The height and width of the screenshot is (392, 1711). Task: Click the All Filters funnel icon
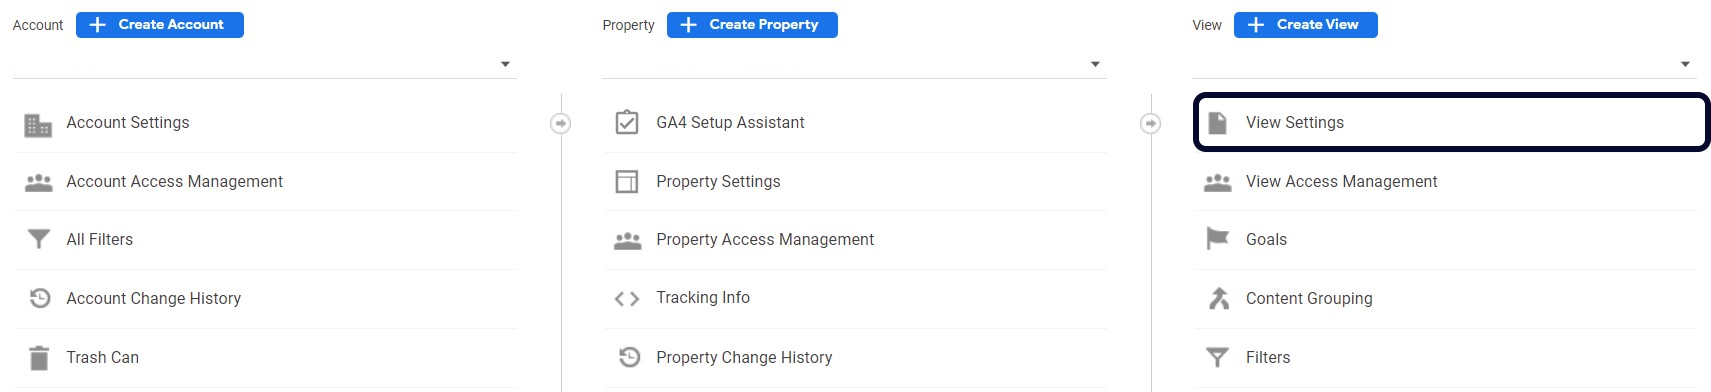coord(39,239)
